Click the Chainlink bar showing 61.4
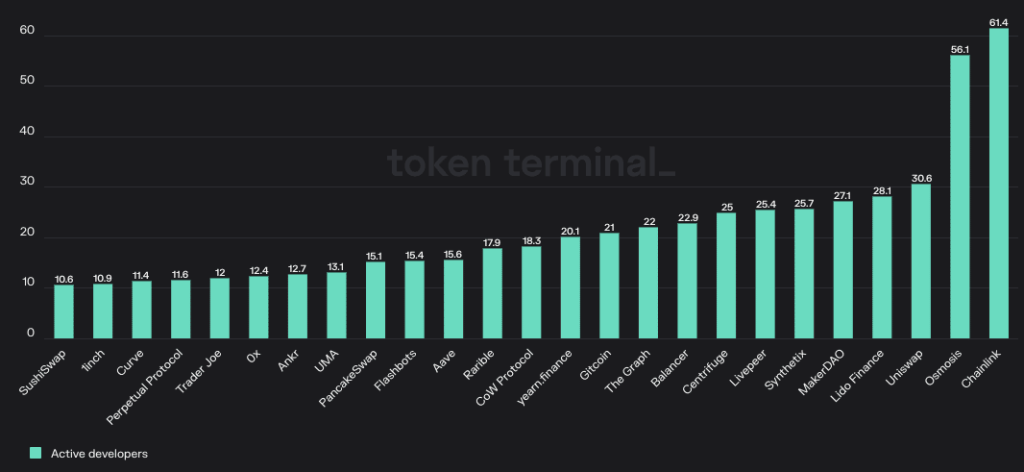This screenshot has height=472, width=1024. pos(999,183)
